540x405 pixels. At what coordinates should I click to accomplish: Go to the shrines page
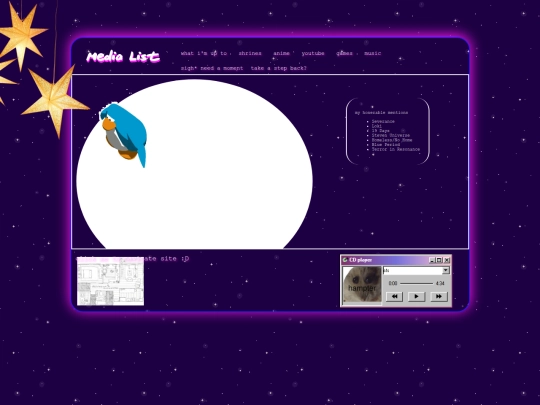point(250,53)
